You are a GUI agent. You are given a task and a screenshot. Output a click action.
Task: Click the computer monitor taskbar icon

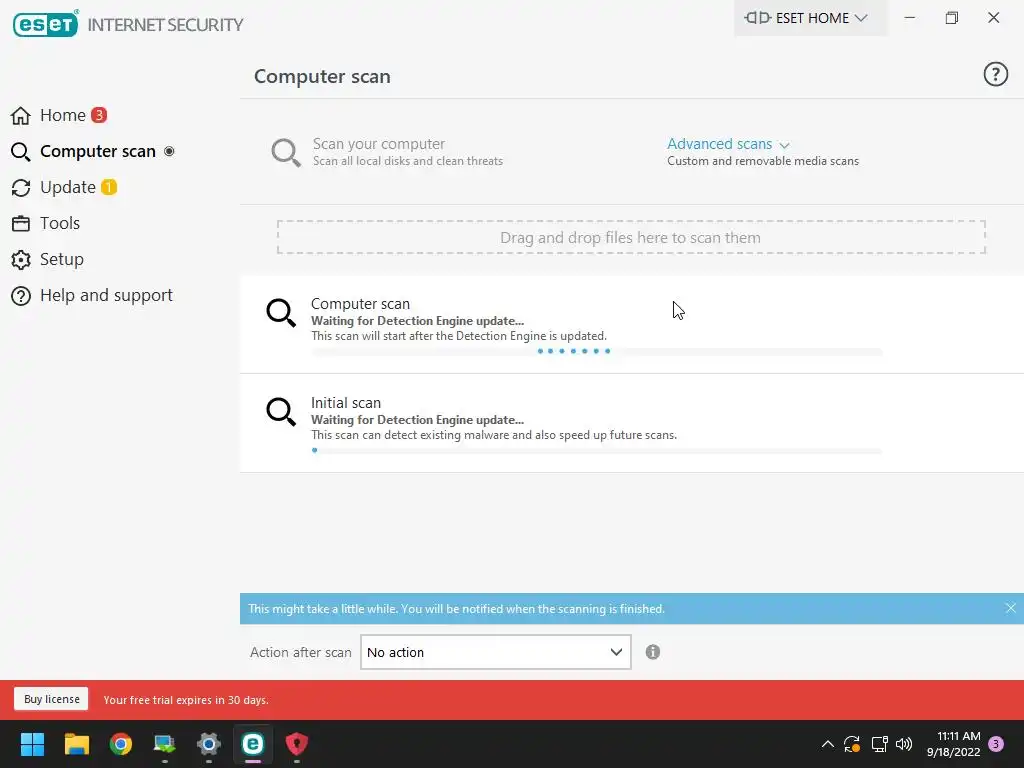(x=165, y=744)
